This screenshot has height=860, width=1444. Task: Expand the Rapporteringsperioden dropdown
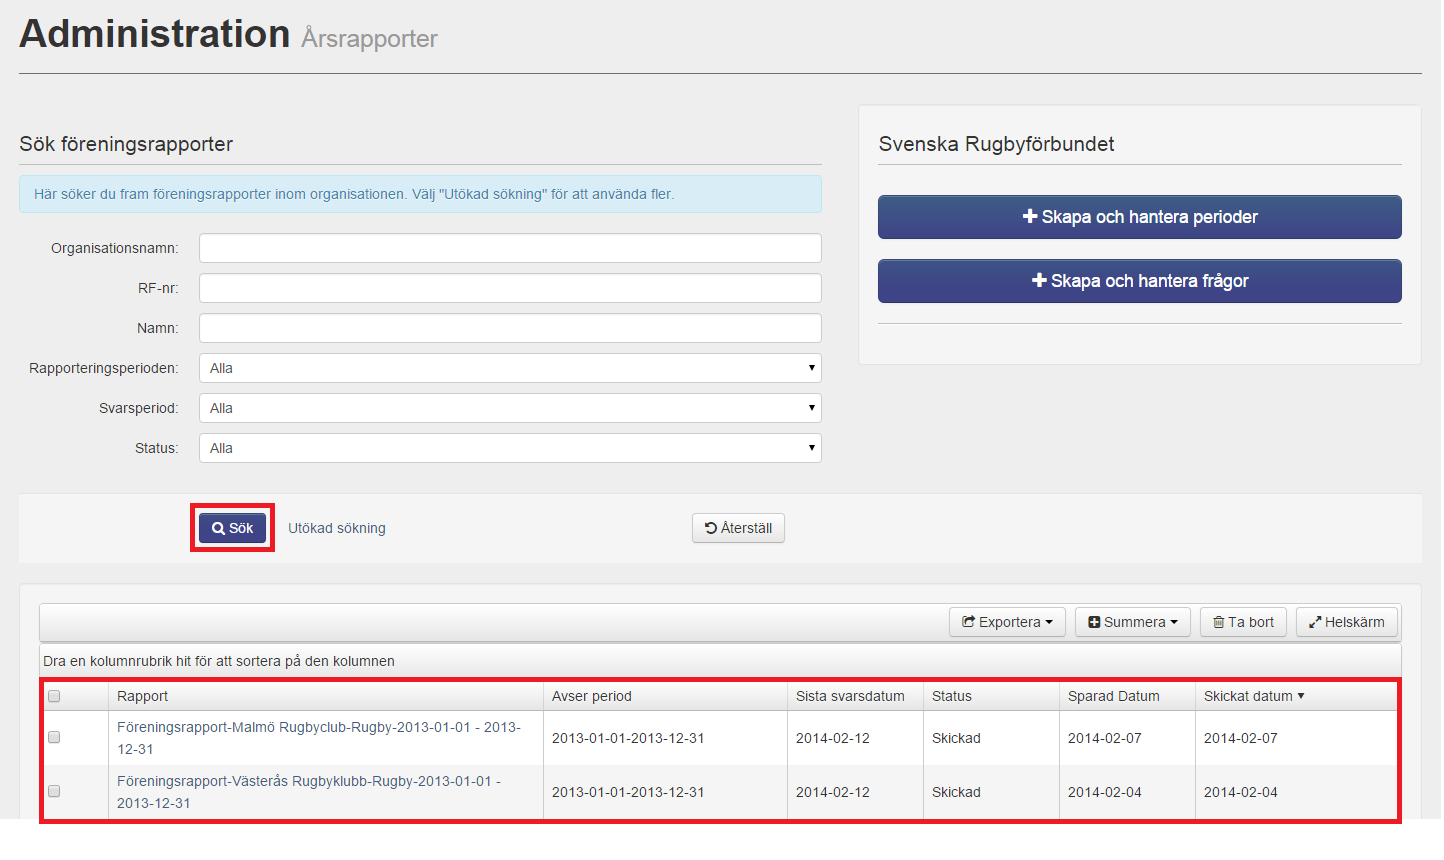tap(510, 368)
